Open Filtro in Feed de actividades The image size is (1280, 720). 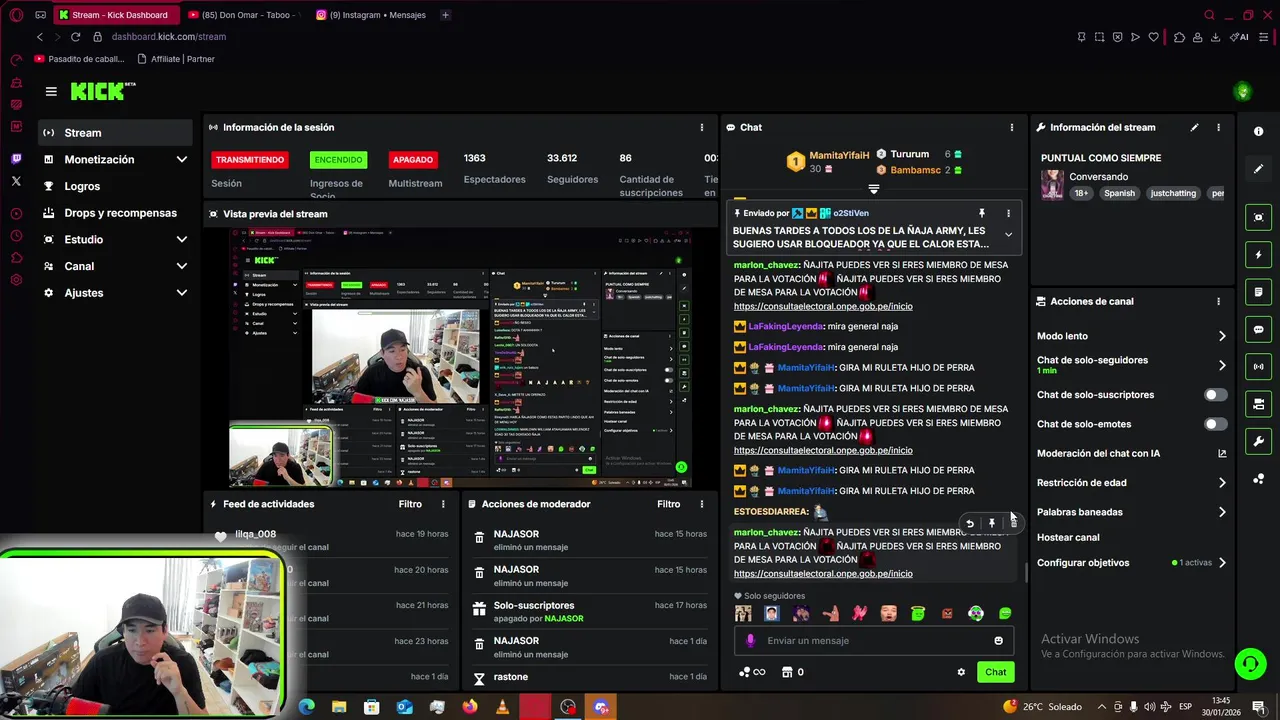pos(410,504)
